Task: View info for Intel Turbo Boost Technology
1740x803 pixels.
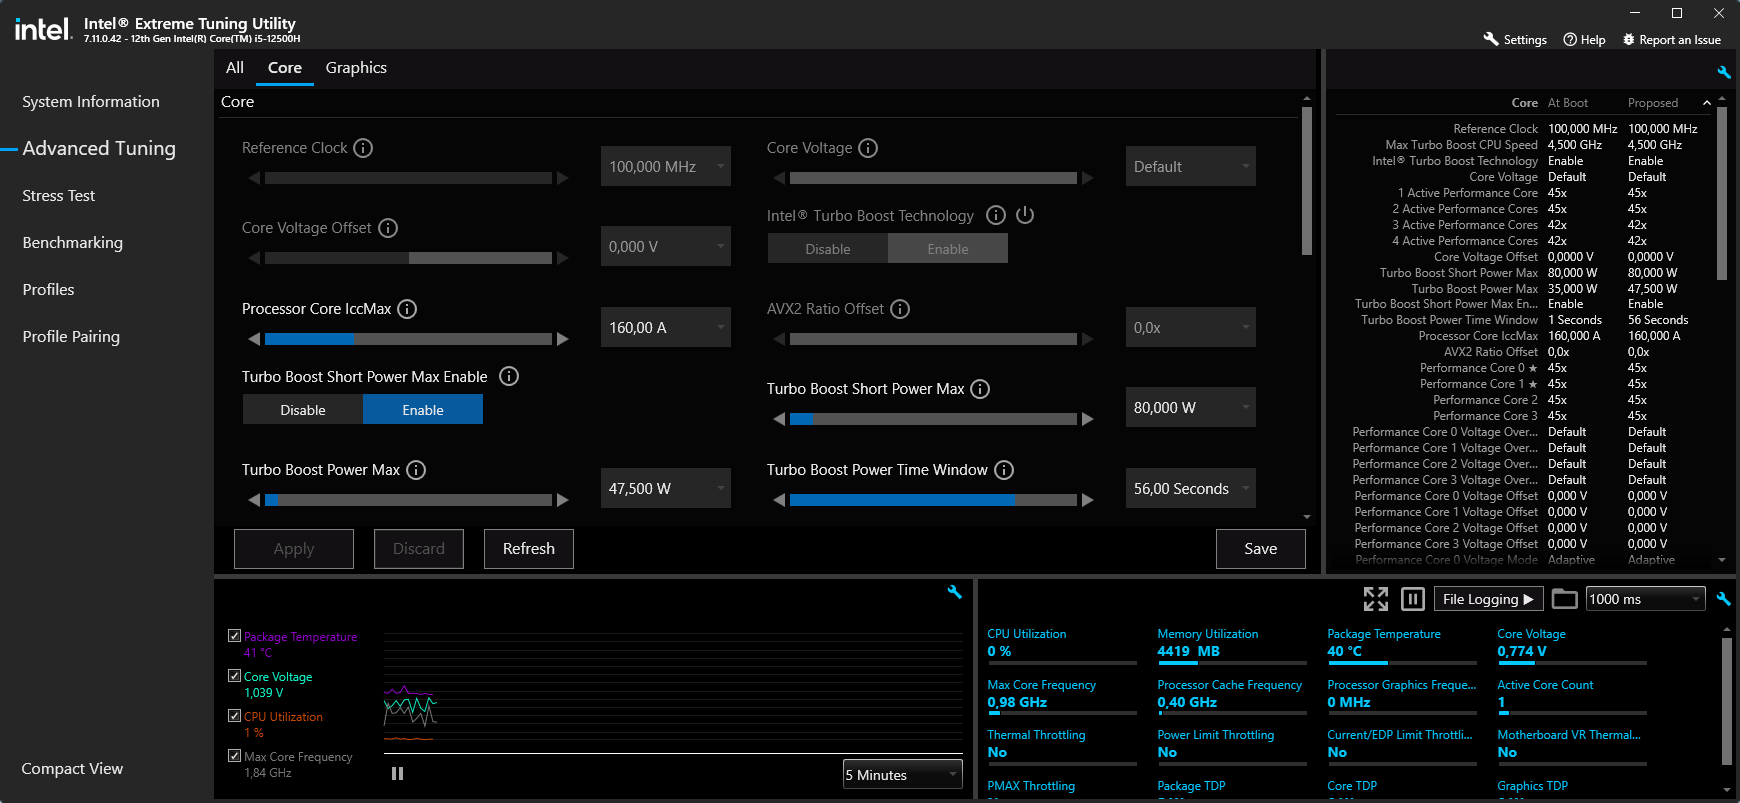Action: pyautogui.click(x=996, y=215)
